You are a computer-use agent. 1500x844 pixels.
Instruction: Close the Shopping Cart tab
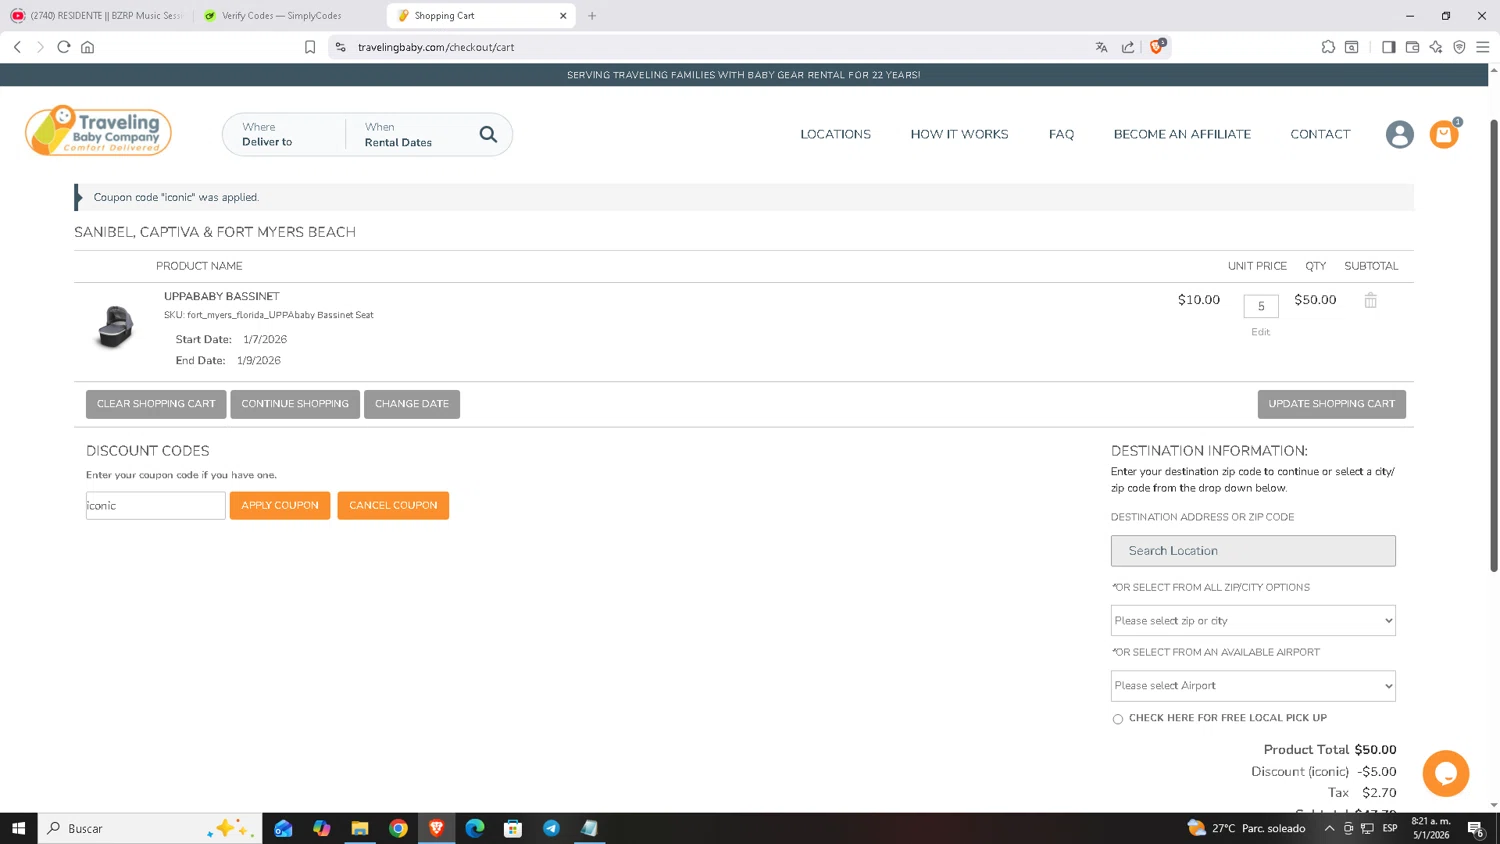(x=563, y=16)
